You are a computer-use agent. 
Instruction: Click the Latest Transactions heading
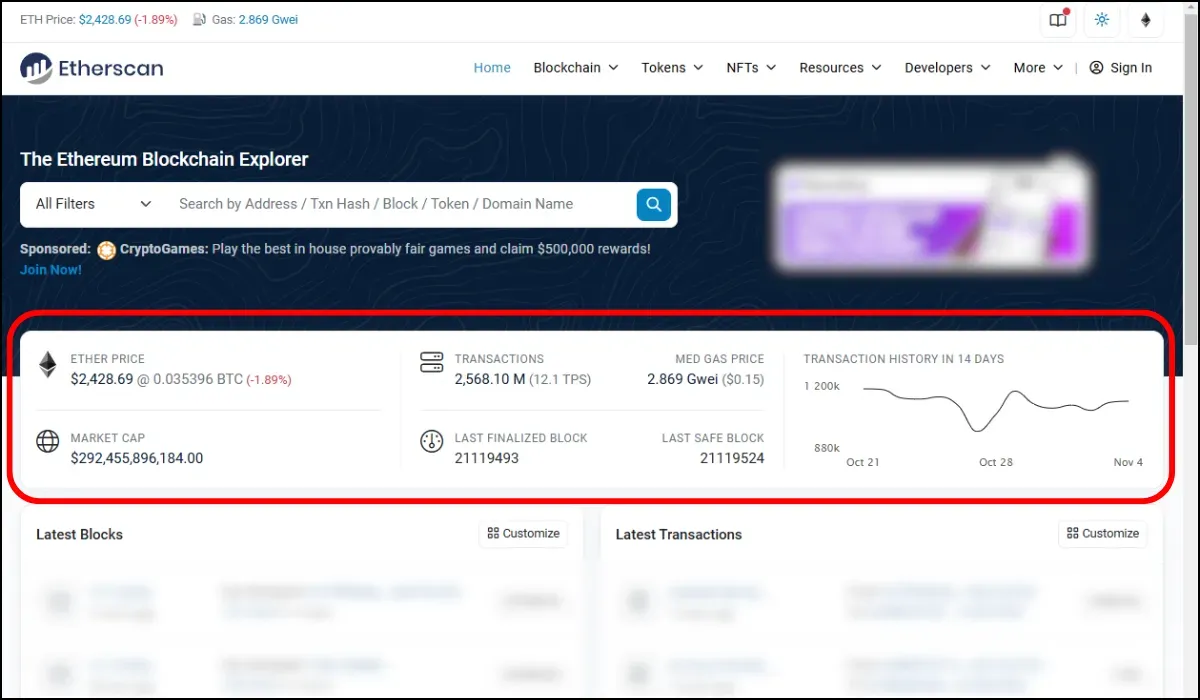[x=679, y=535]
